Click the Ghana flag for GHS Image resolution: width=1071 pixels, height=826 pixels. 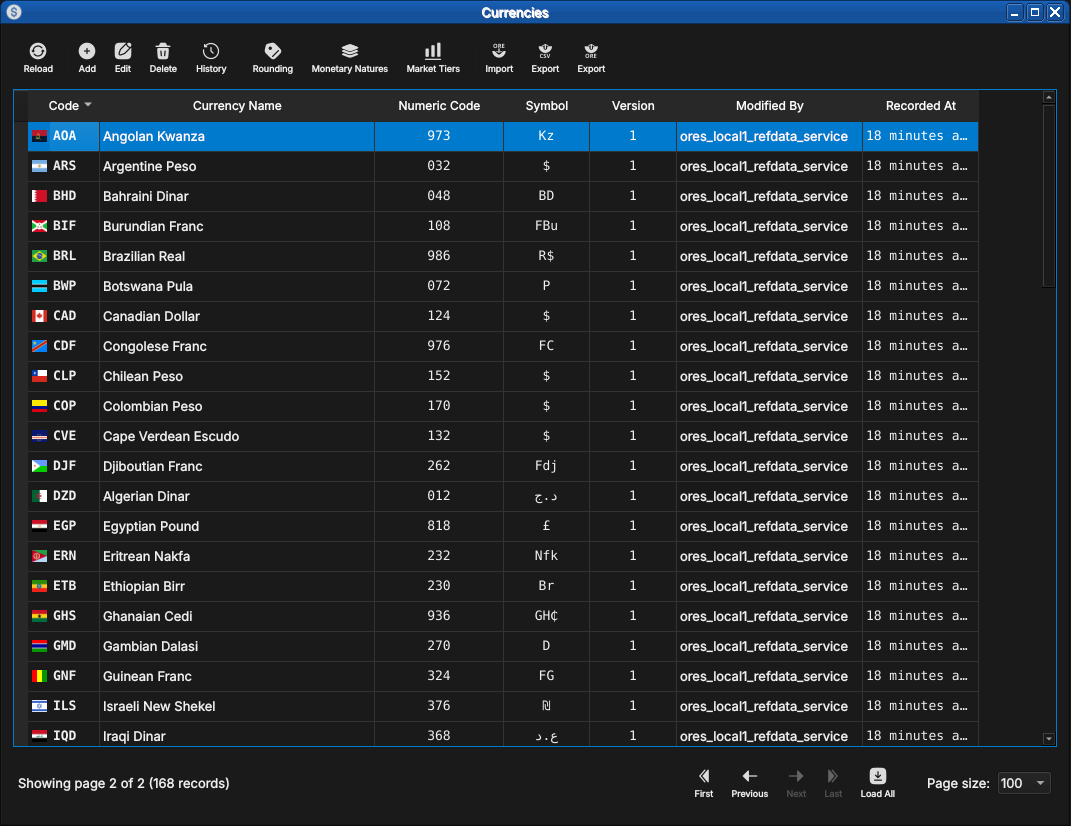click(x=40, y=616)
